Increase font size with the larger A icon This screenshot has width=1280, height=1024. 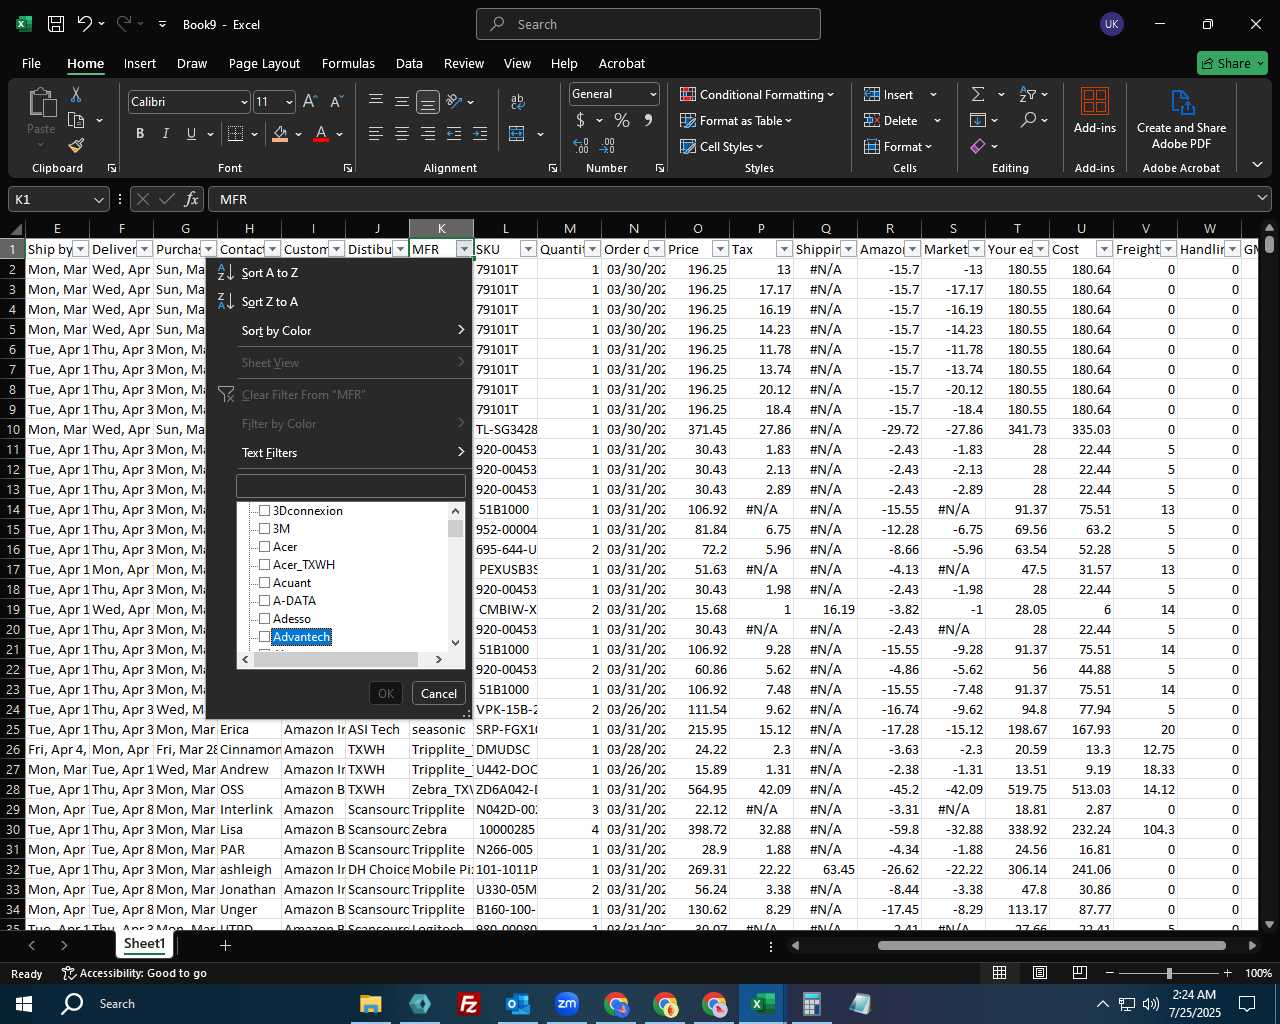pos(310,102)
